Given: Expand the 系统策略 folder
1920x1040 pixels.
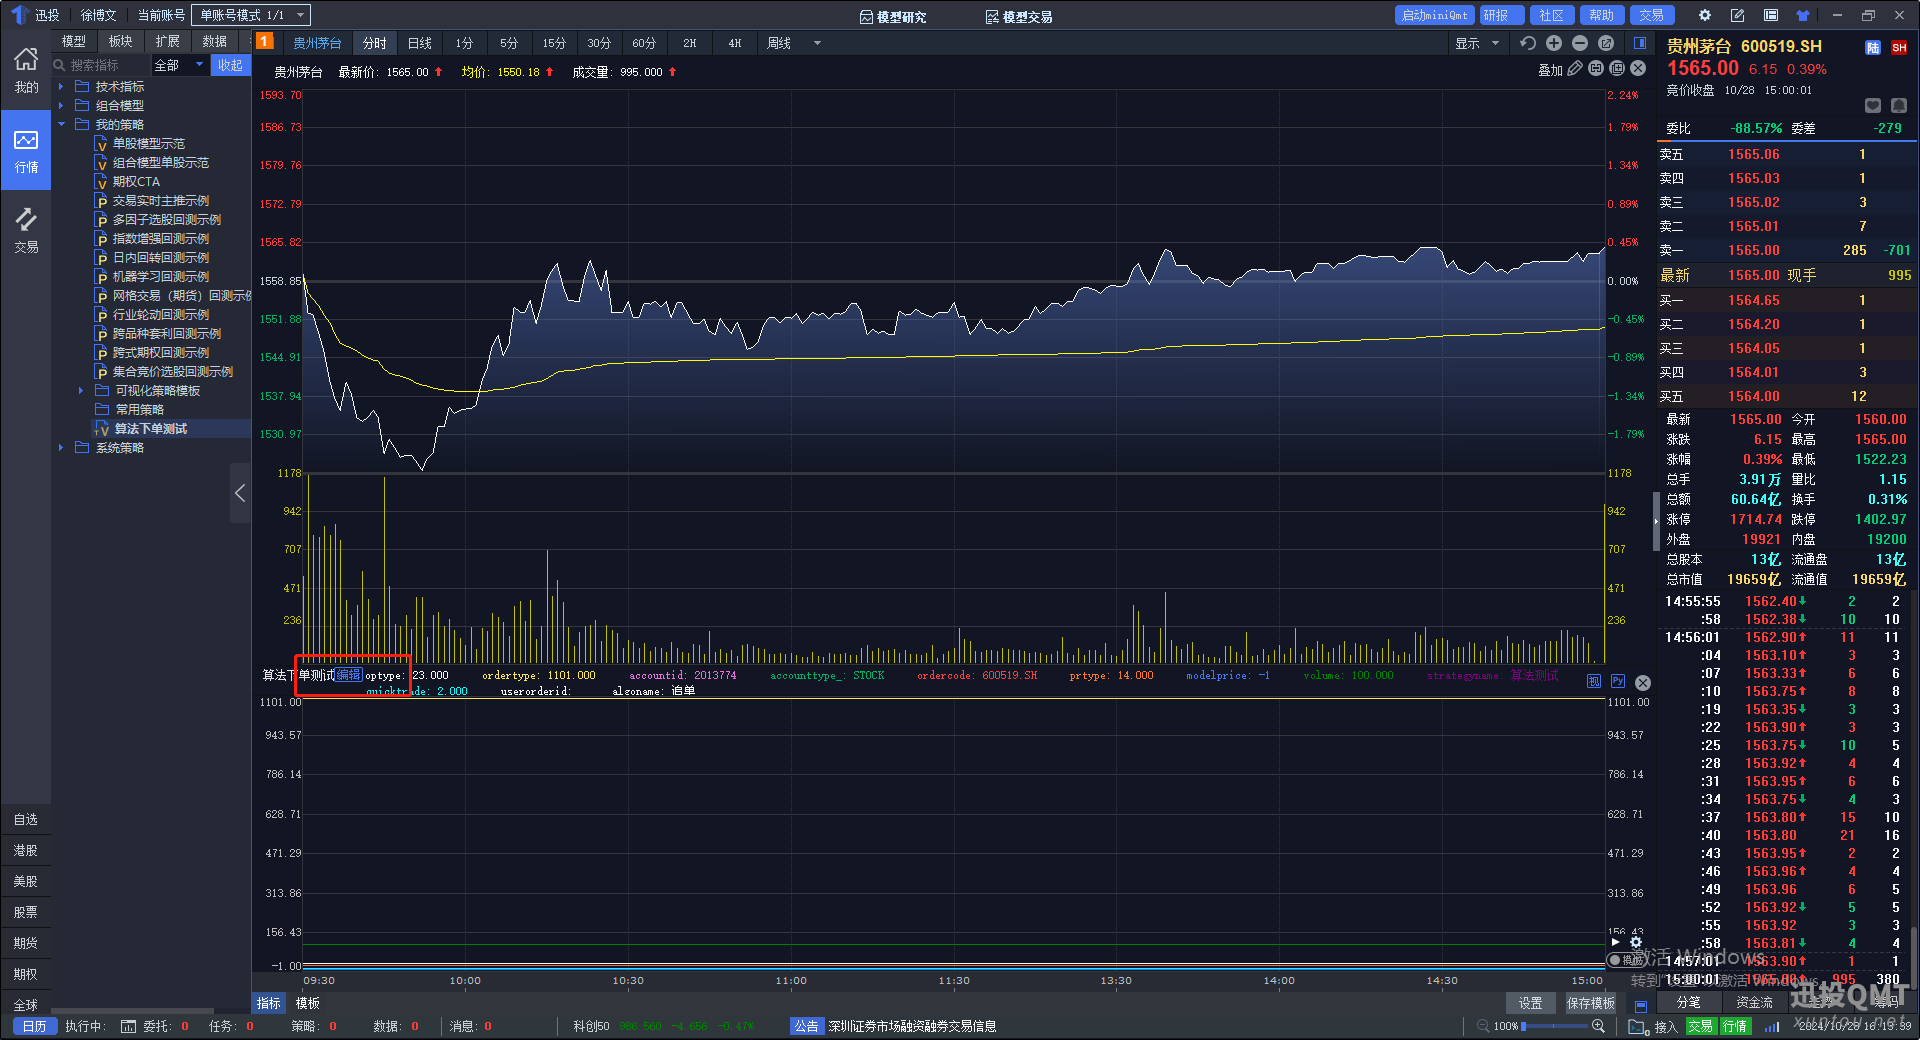Looking at the screenshot, I should pos(61,448).
